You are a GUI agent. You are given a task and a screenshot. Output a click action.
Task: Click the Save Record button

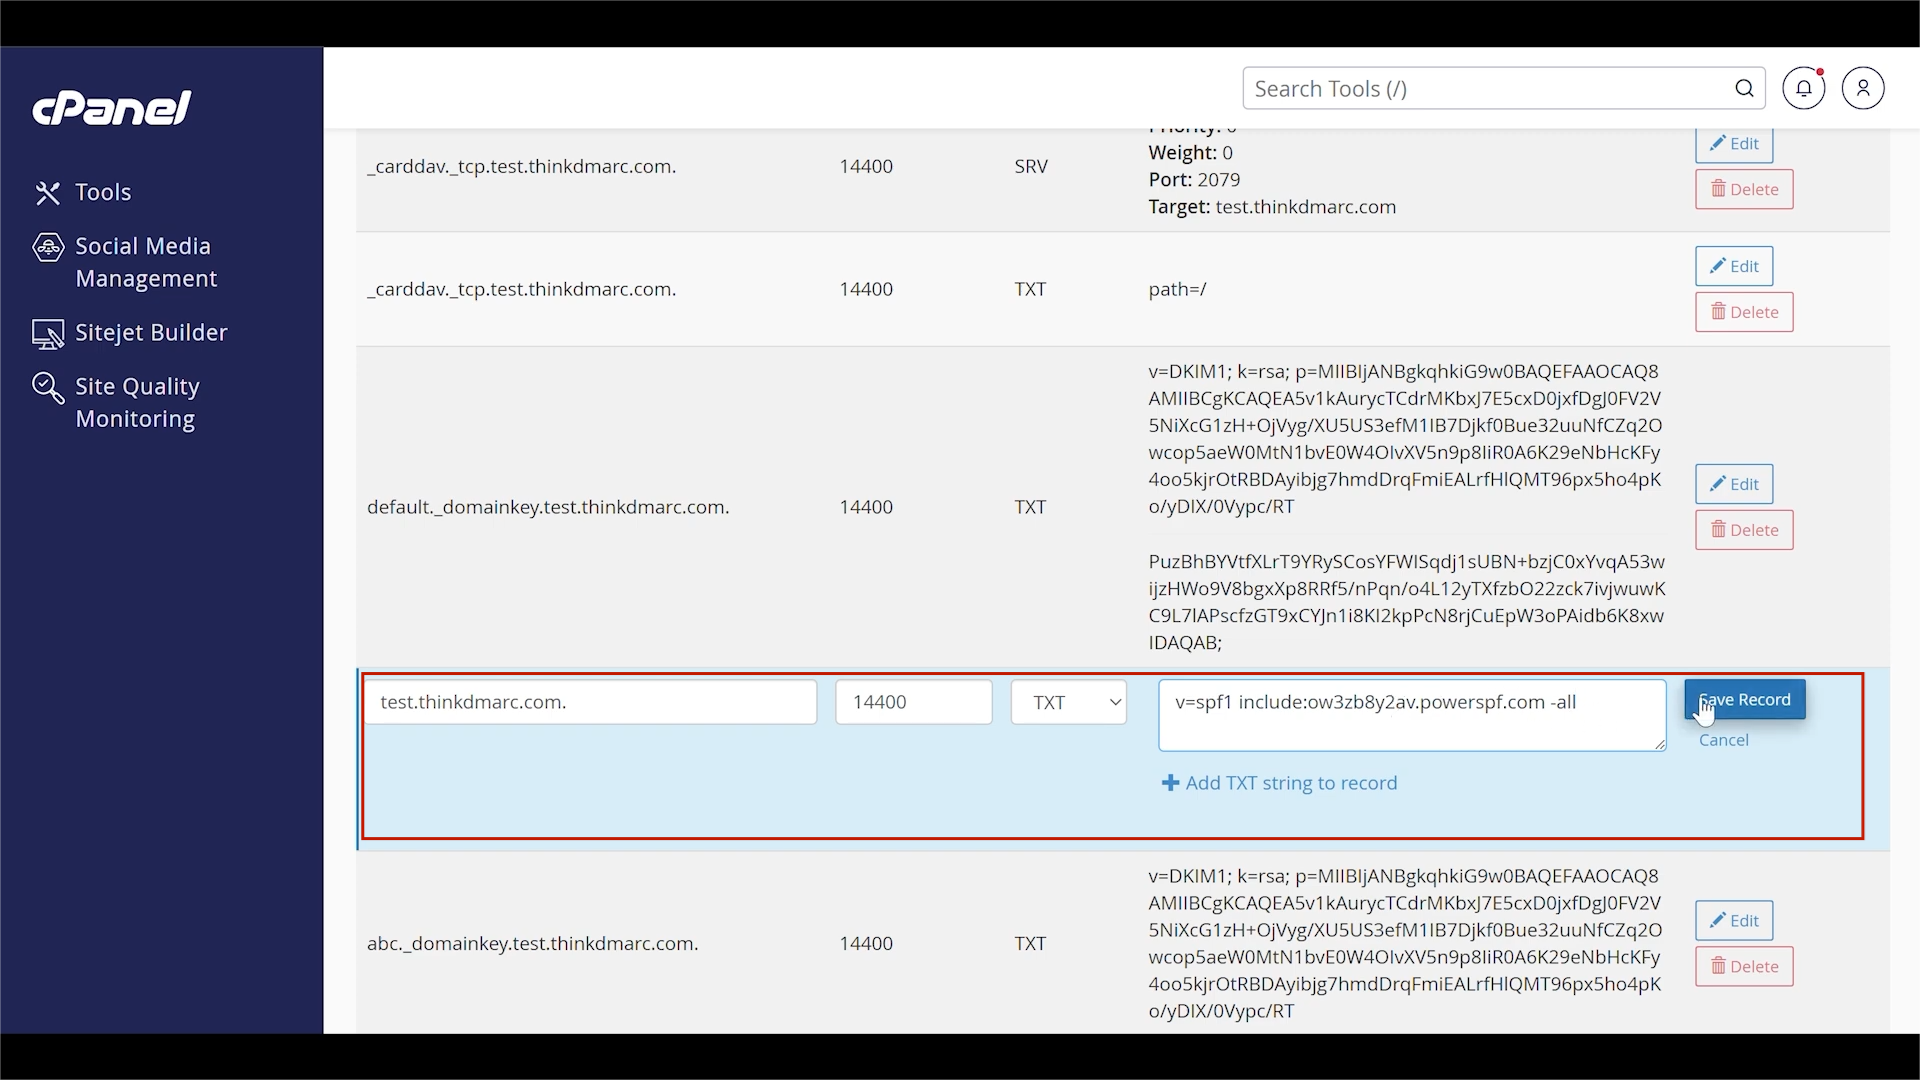(1744, 699)
